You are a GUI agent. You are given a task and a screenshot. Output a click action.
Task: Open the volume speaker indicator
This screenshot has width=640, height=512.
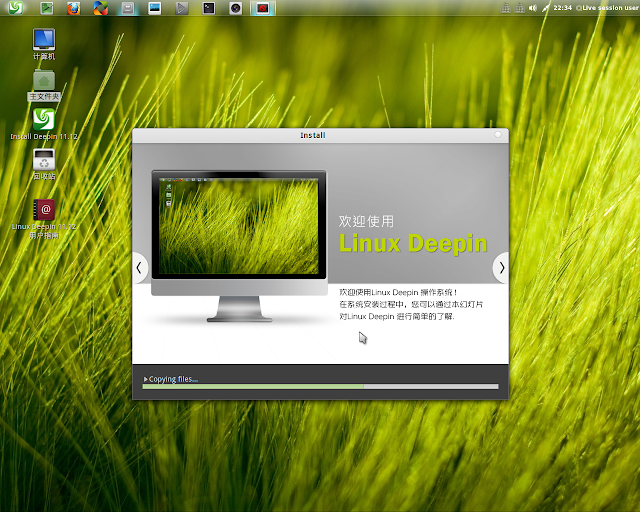pyautogui.click(x=533, y=8)
